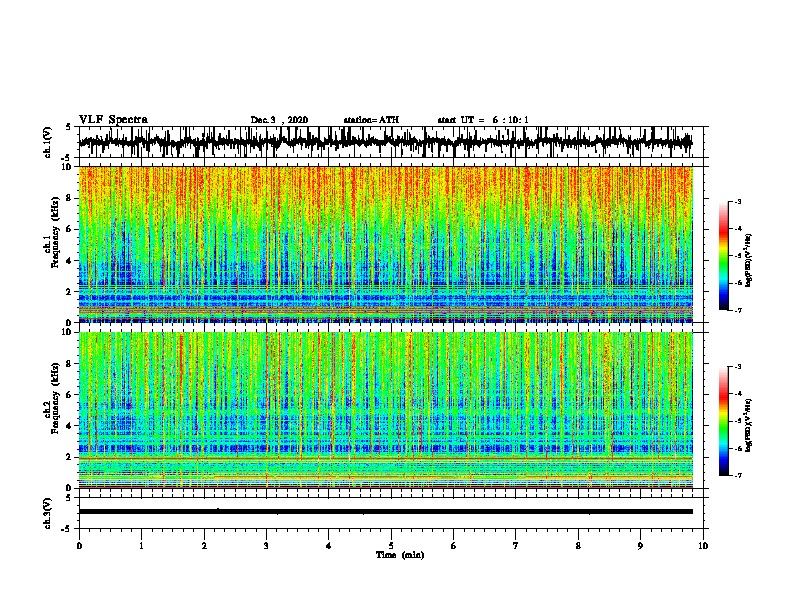Click the ch.1 "Frequency (kHz)" axis label
This screenshot has height=612, width=792.
pyautogui.click(x=55, y=232)
